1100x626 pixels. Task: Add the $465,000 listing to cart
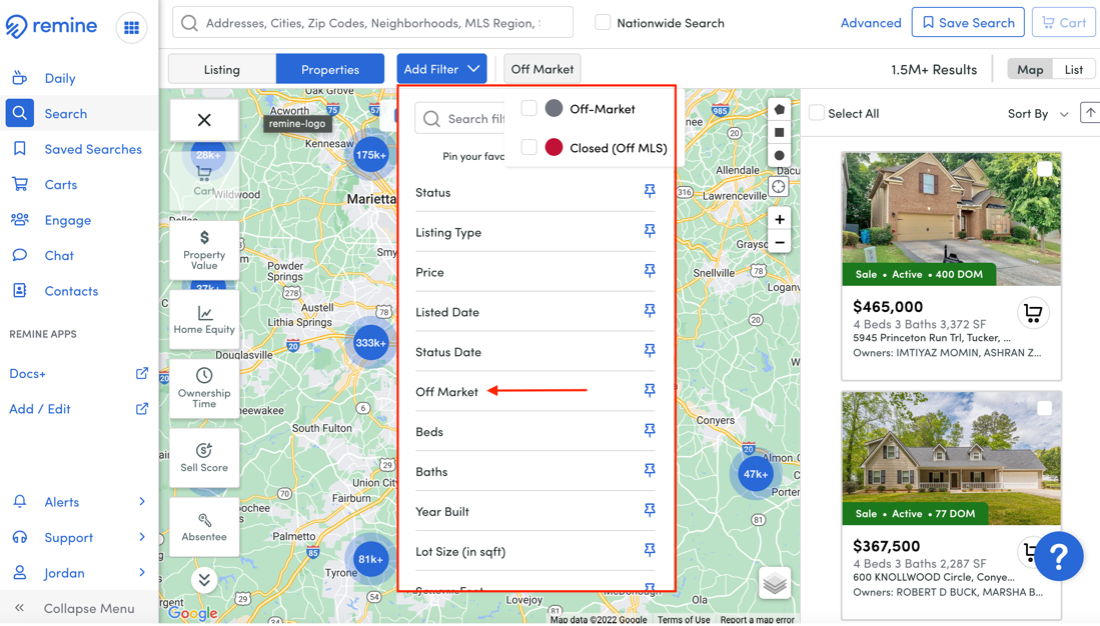[x=1032, y=314]
